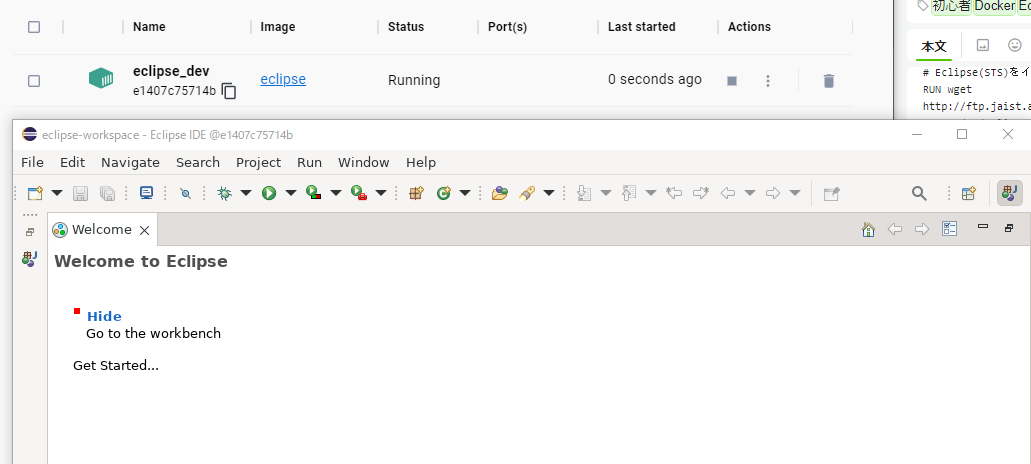Toggle the select-all checkbox in Docker header
The width and height of the screenshot is (1031, 464).
(34, 27)
